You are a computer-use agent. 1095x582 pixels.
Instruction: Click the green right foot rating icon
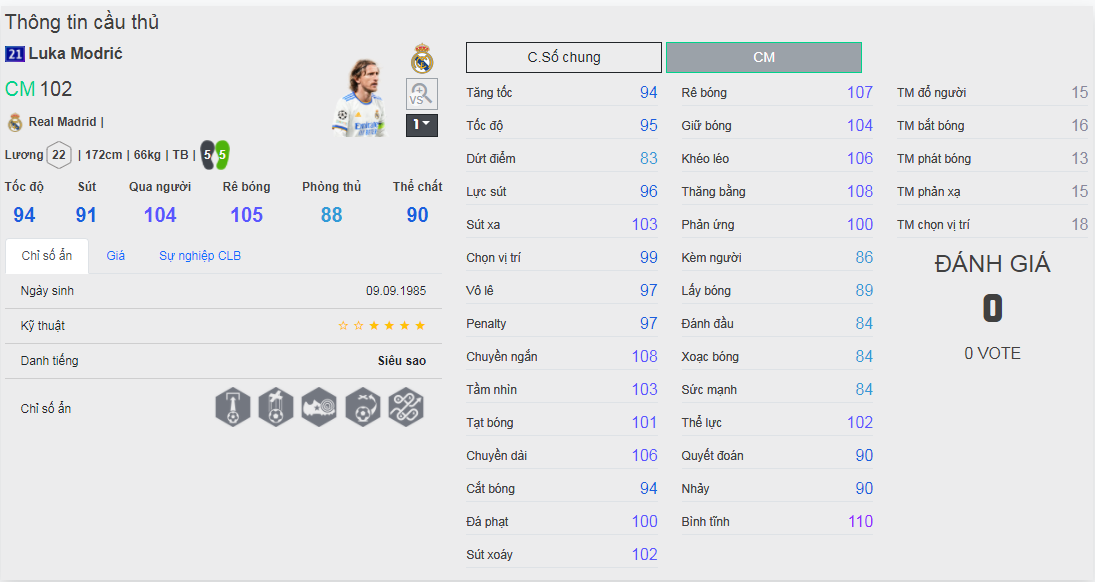click(222, 155)
